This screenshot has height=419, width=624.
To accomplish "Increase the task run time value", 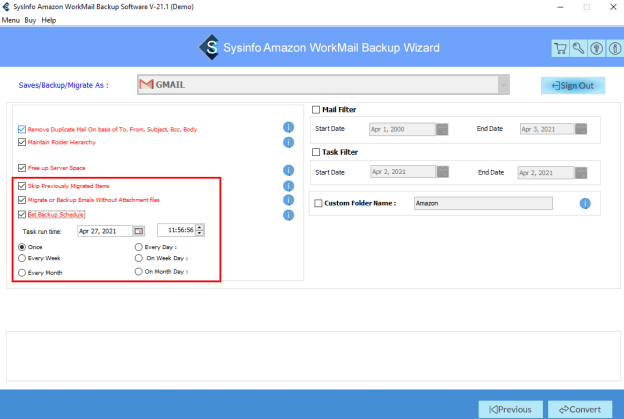I will coord(200,227).
